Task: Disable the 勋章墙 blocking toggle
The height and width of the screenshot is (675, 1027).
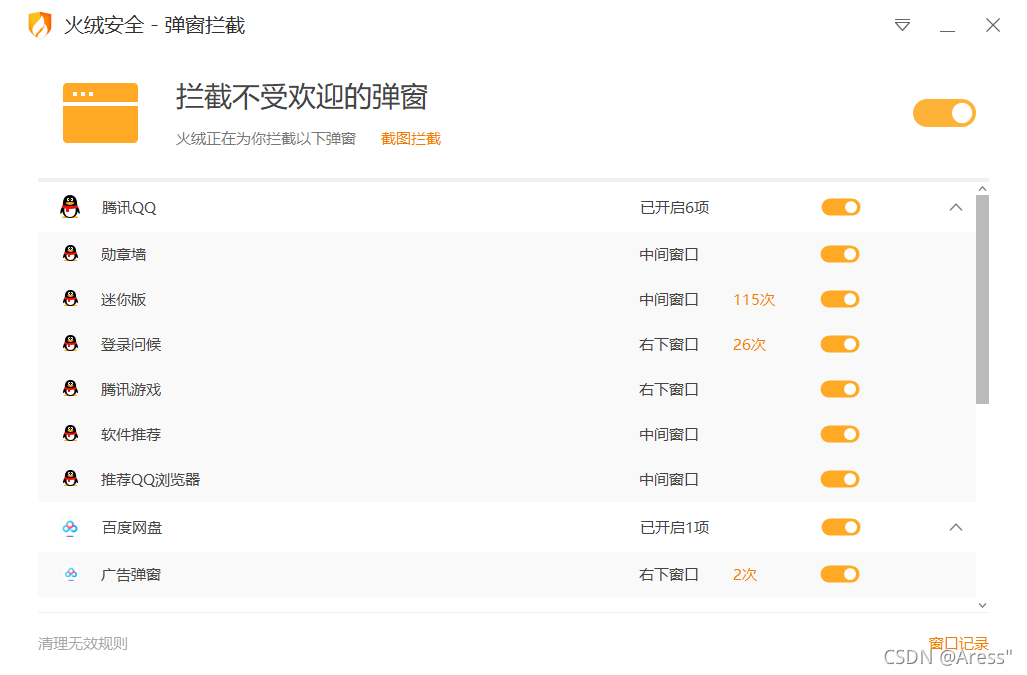Action: 840,254
